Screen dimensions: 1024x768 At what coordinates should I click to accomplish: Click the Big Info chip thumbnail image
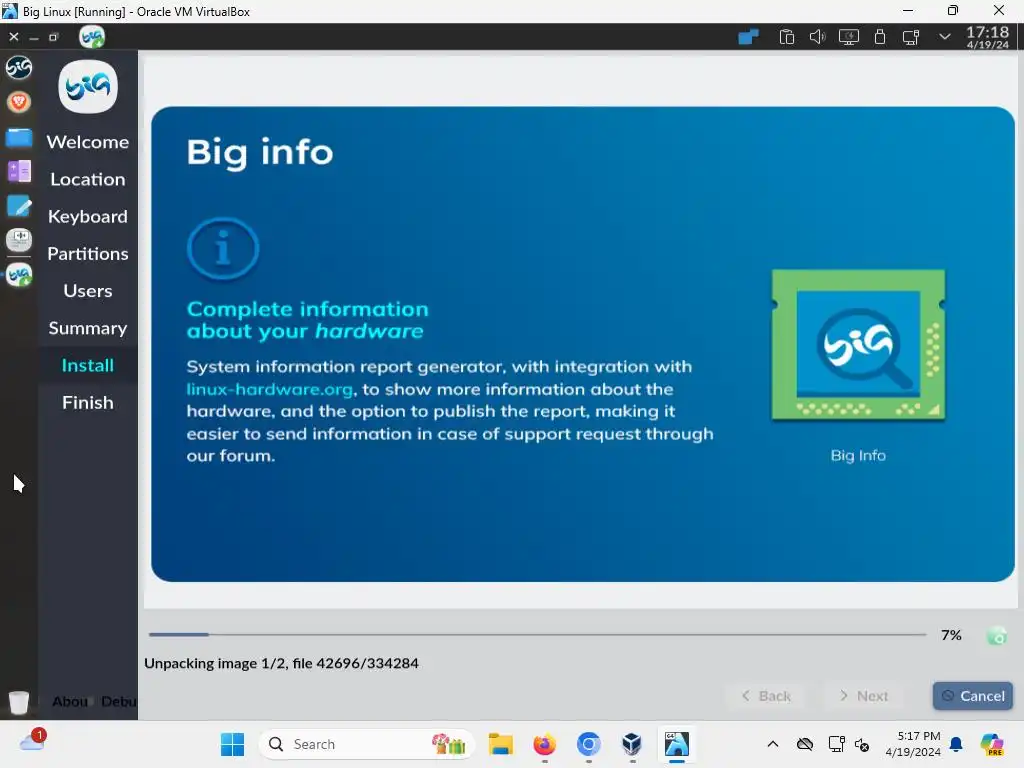point(858,345)
